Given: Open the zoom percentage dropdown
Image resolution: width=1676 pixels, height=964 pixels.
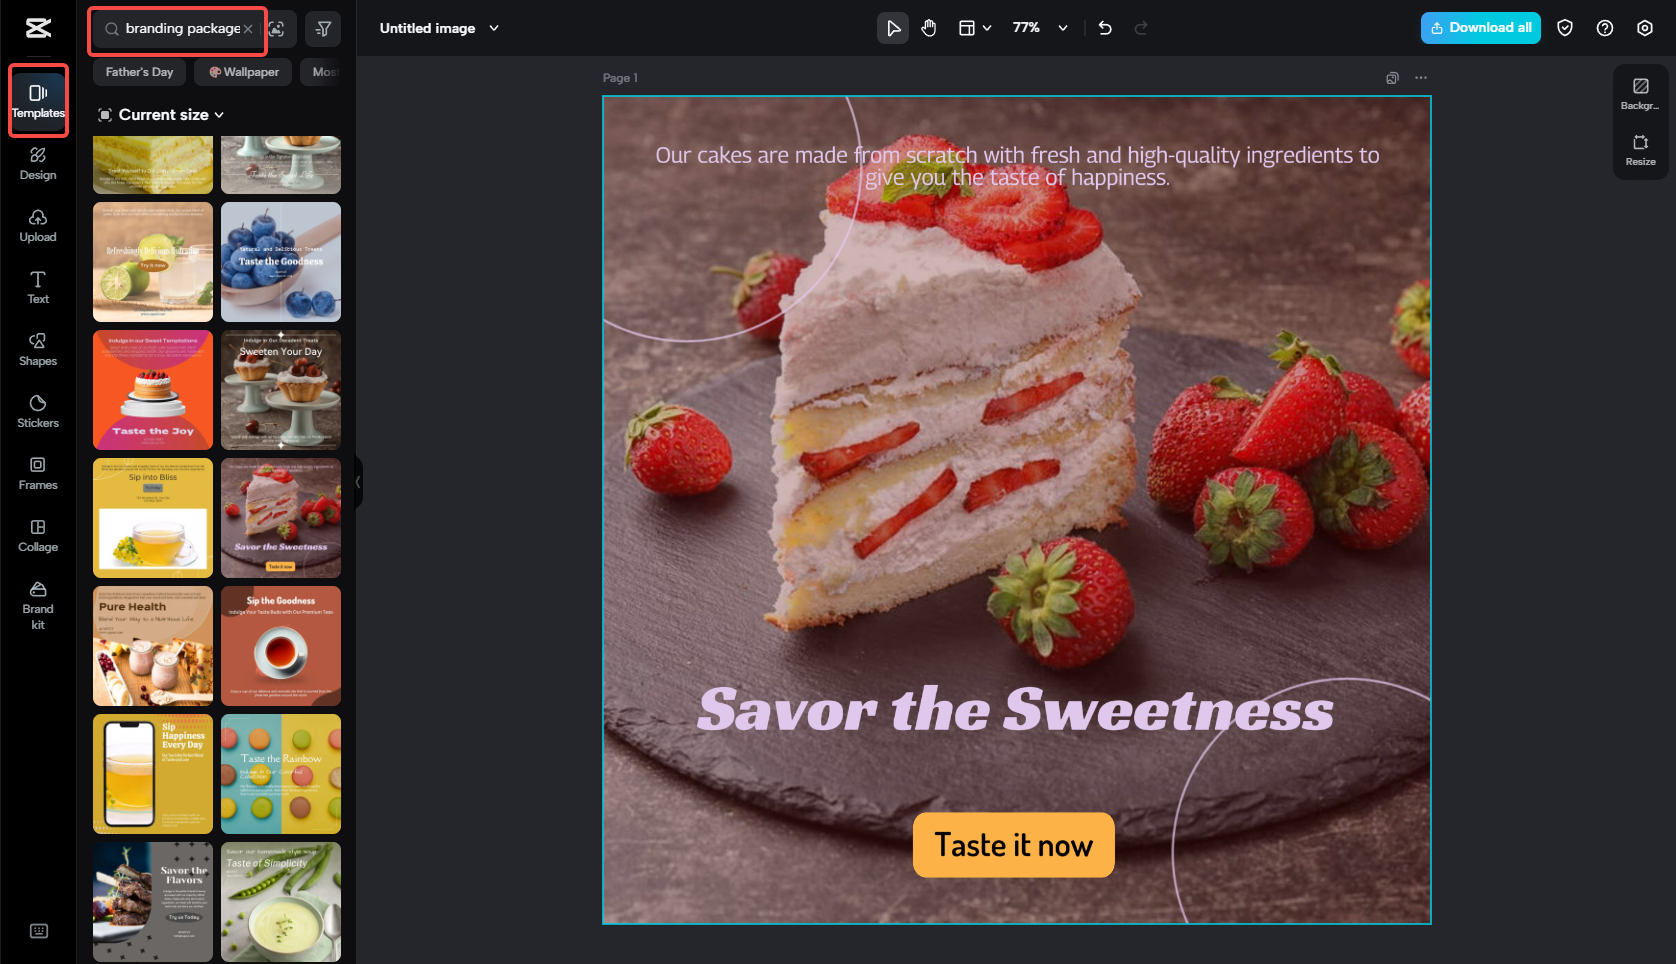Looking at the screenshot, I should 1038,28.
